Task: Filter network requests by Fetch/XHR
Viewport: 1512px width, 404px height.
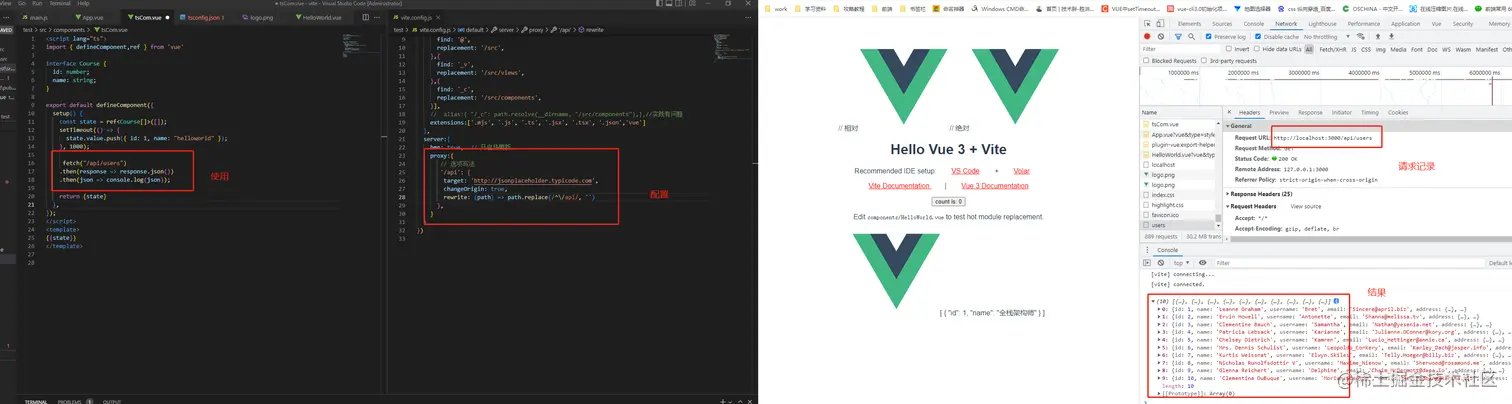Action: (x=1333, y=49)
